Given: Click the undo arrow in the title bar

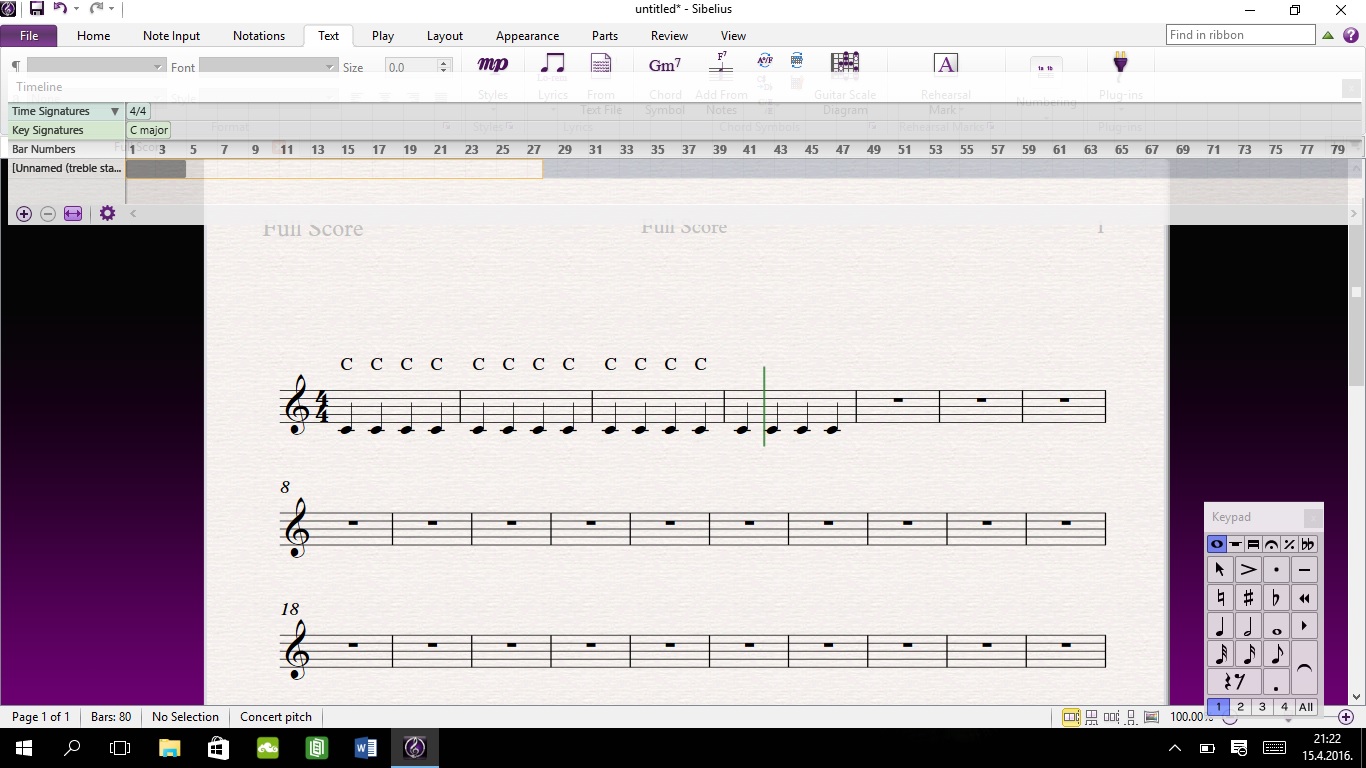Looking at the screenshot, I should pos(60,9).
